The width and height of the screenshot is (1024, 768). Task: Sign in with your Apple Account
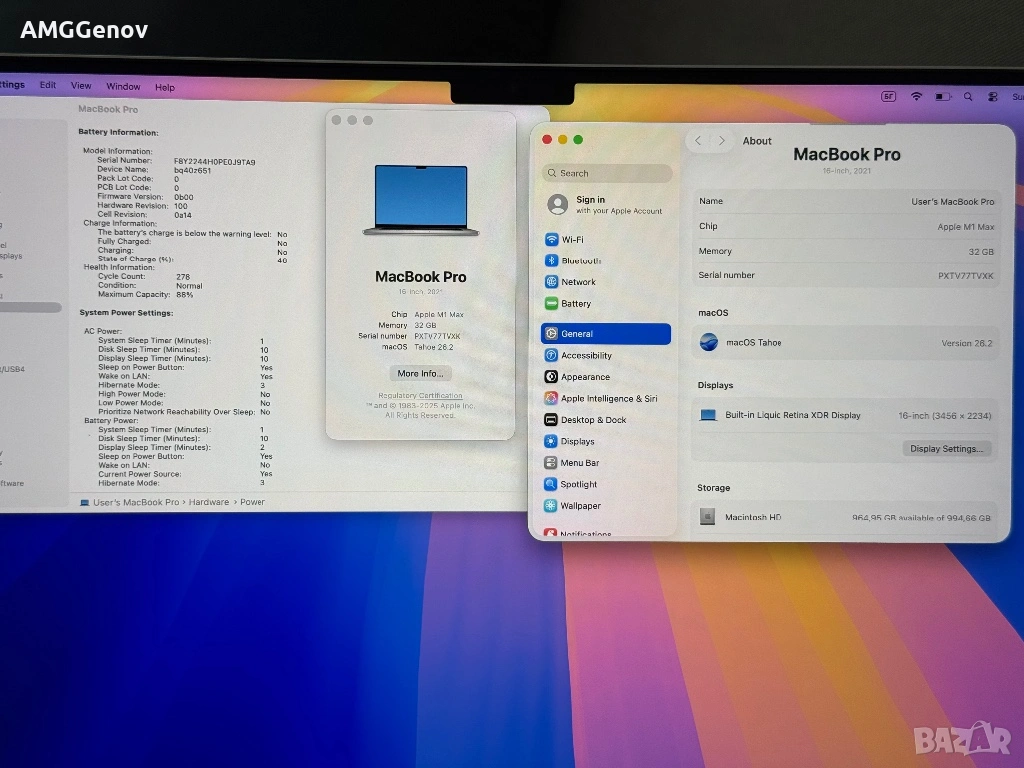606,205
